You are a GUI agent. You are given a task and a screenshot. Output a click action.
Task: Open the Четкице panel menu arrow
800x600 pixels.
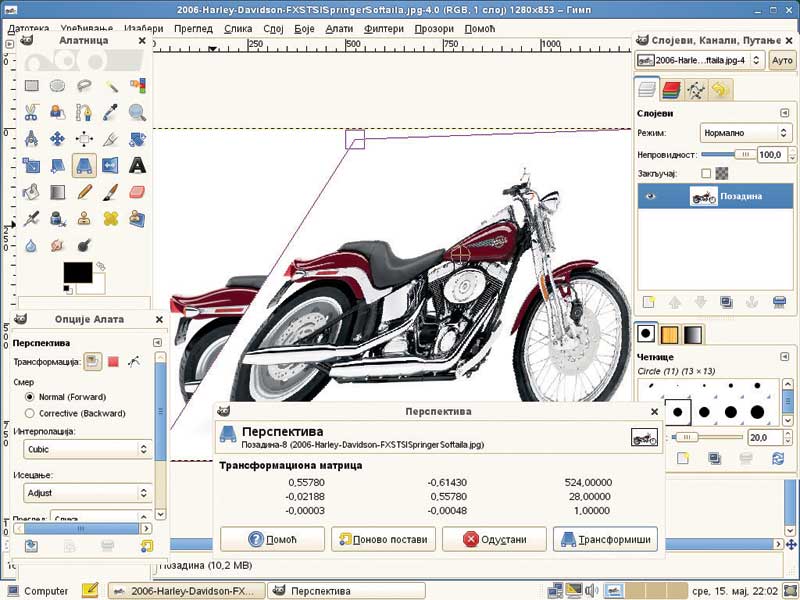coord(785,357)
